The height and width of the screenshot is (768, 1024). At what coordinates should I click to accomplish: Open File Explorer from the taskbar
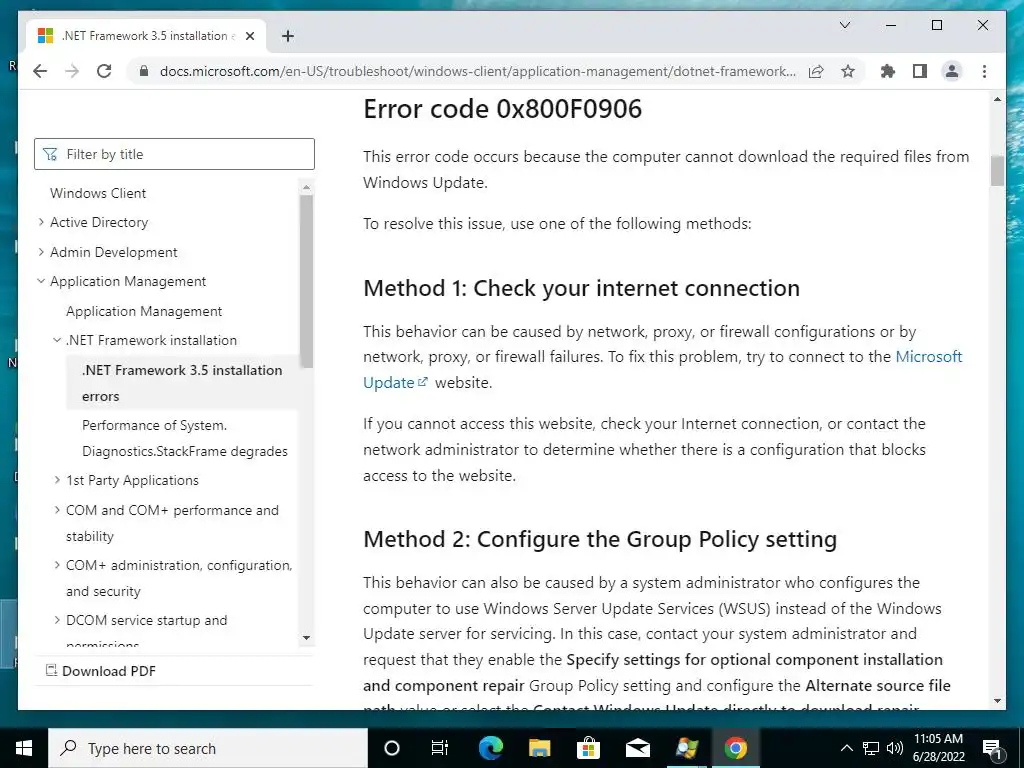539,748
